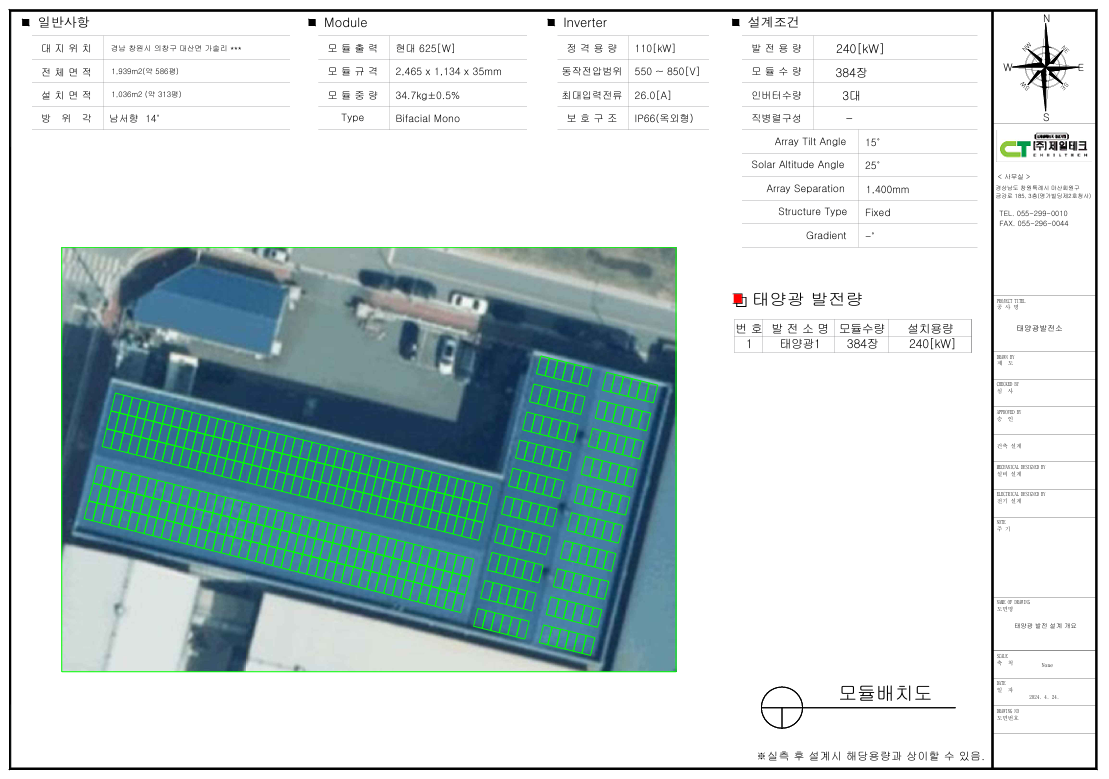
Task: Click the CT 제일테크 company logo
Action: pos(1046,148)
